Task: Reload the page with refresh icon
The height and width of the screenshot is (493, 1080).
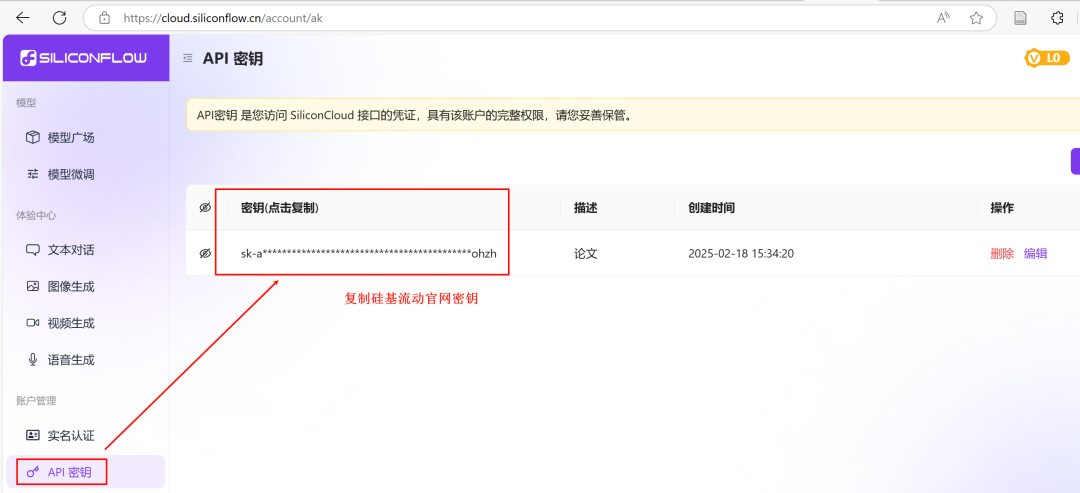Action: (60, 18)
